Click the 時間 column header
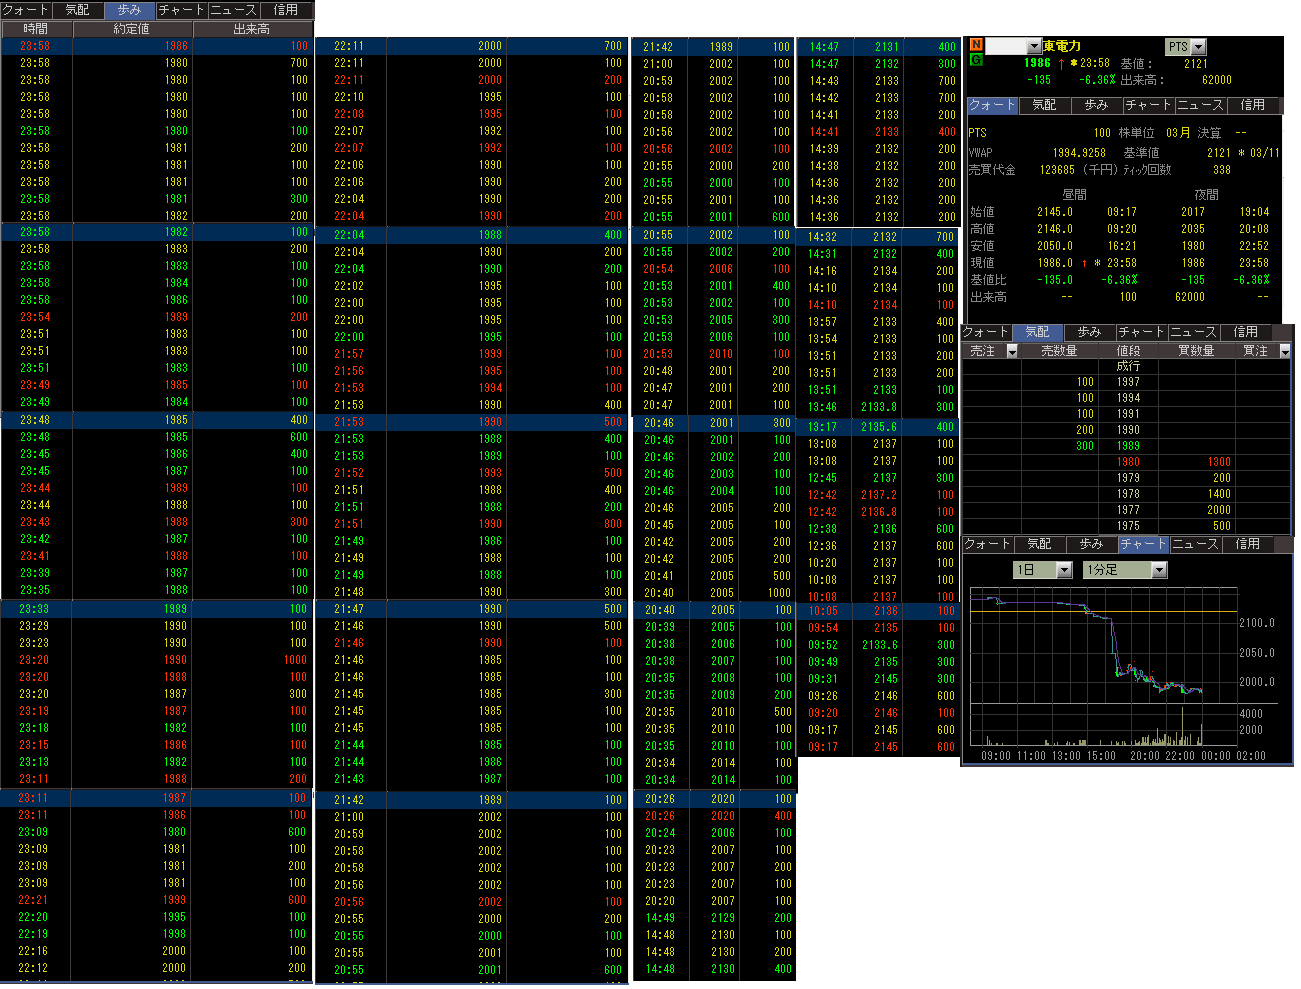The height and width of the screenshot is (989, 1301). (x=36, y=29)
